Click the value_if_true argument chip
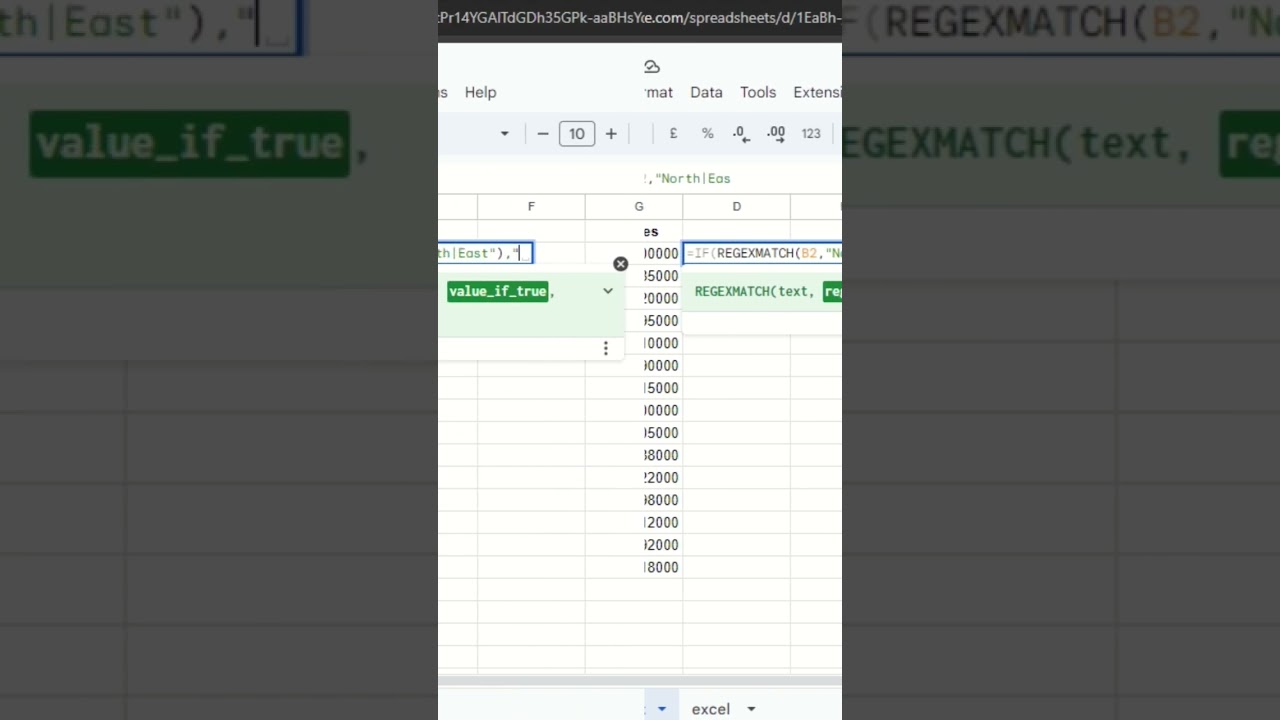Viewport: 1280px width, 720px height. (x=498, y=291)
